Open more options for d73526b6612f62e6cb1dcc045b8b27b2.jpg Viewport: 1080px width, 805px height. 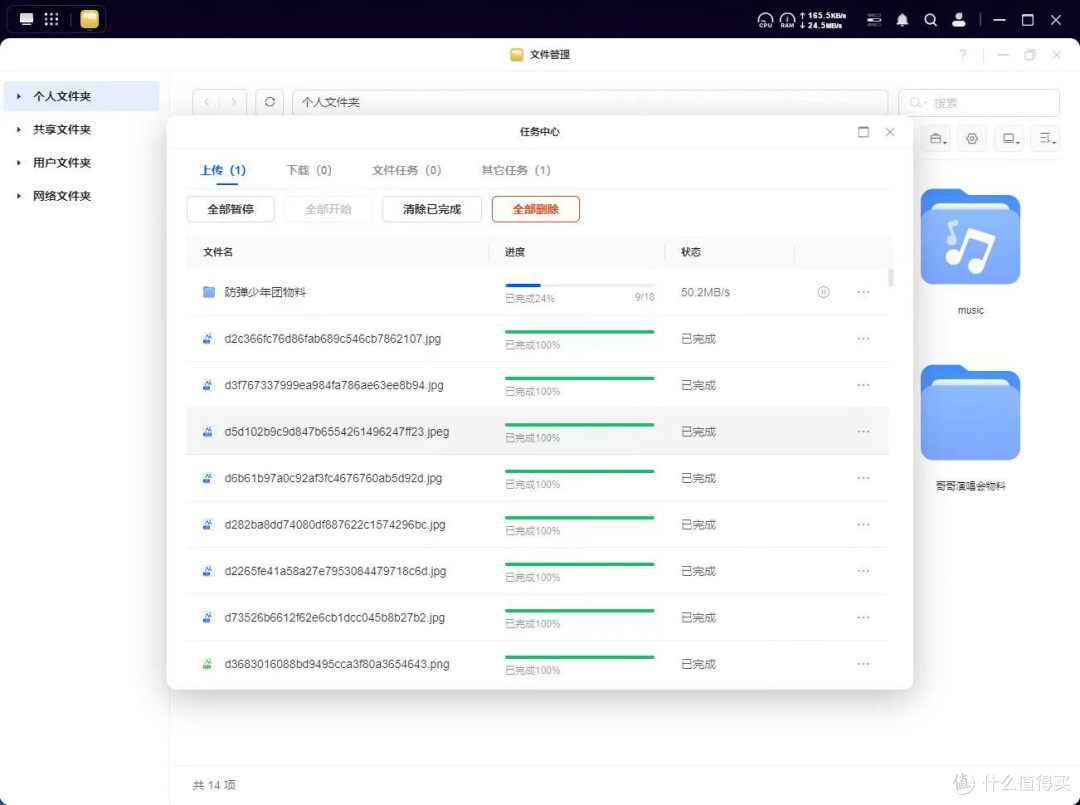863,618
